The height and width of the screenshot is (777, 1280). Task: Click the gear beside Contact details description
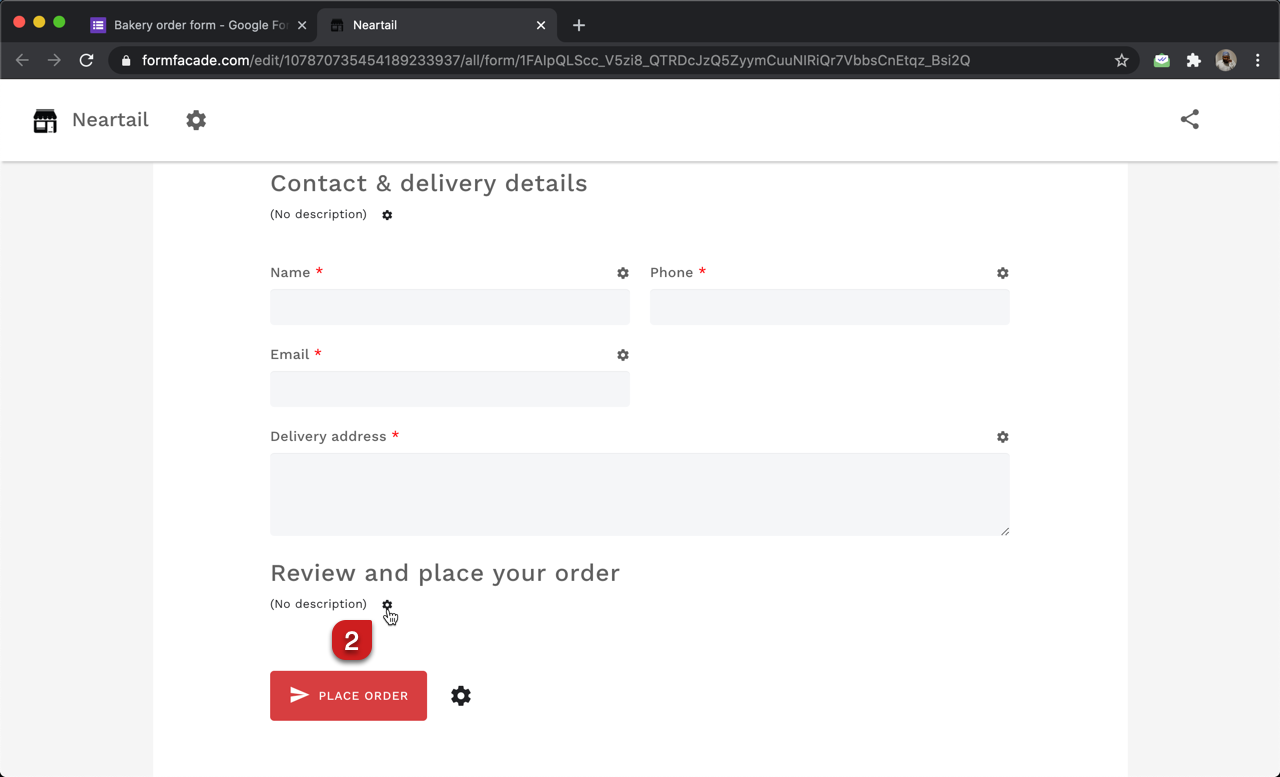click(387, 215)
